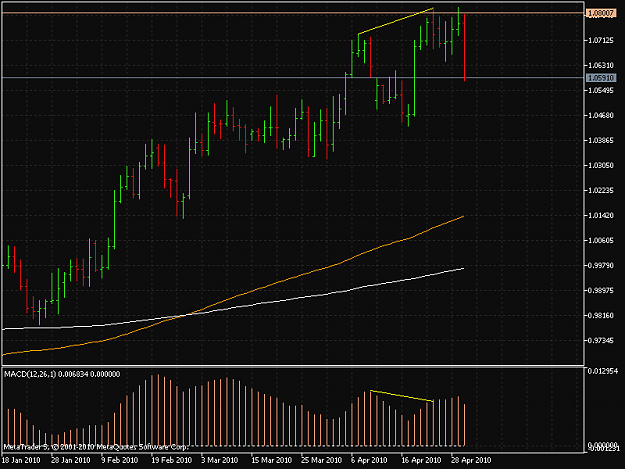Click the 0.97345 price axis label
Screen dimensions: 625x469
[x=601, y=340]
